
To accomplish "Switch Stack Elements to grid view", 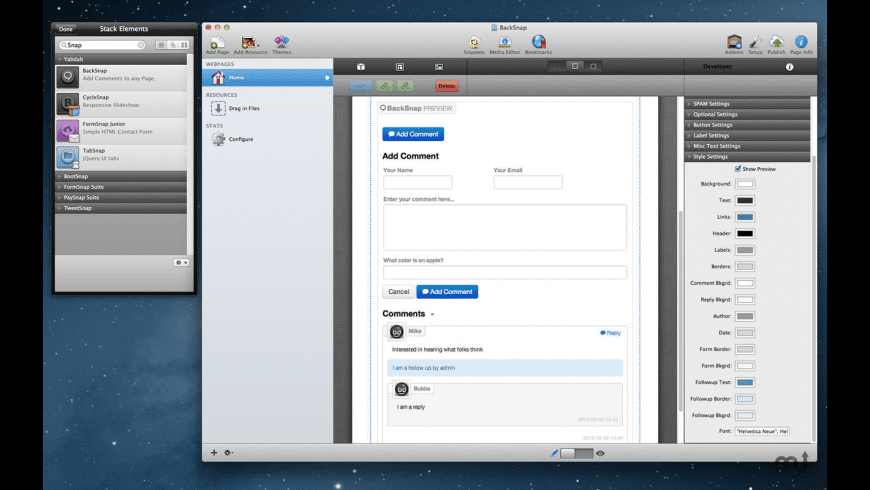I will [x=184, y=45].
